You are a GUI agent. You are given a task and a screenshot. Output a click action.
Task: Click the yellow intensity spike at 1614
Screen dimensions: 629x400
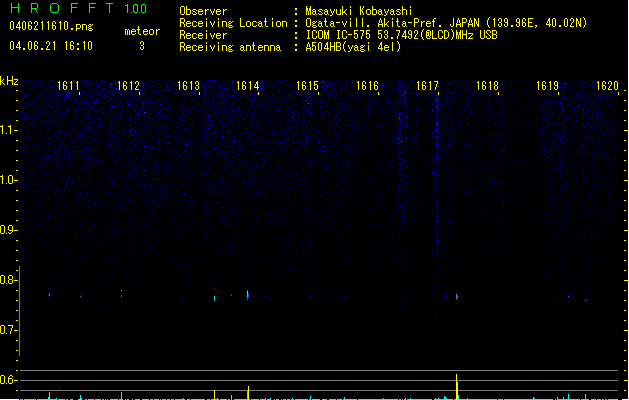(x=248, y=393)
